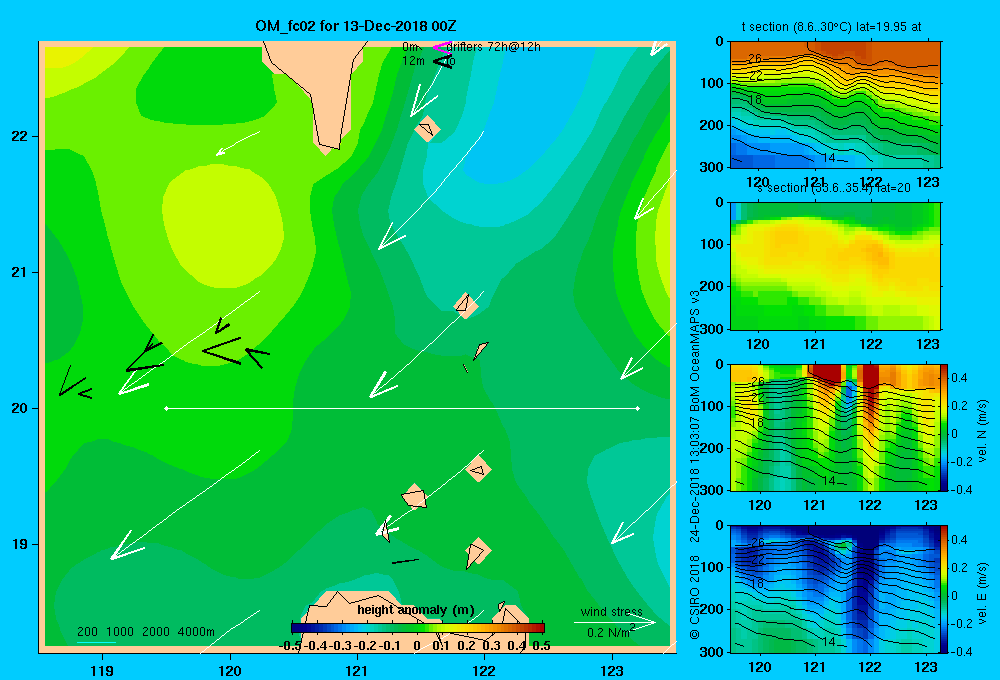The height and width of the screenshot is (680, 1000).
Task: Select the 'height anomaly (m)' label
Action: click(x=415, y=610)
